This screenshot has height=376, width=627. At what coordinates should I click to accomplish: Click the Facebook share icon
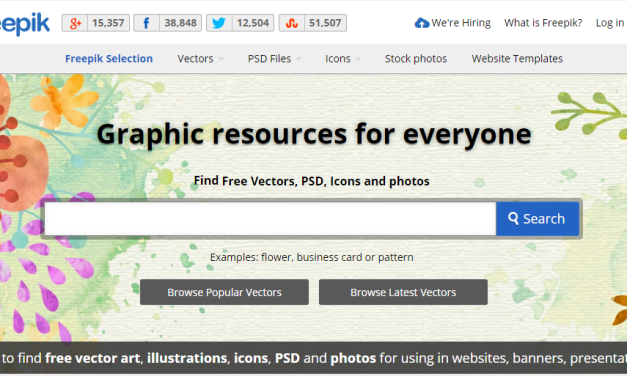(146, 23)
